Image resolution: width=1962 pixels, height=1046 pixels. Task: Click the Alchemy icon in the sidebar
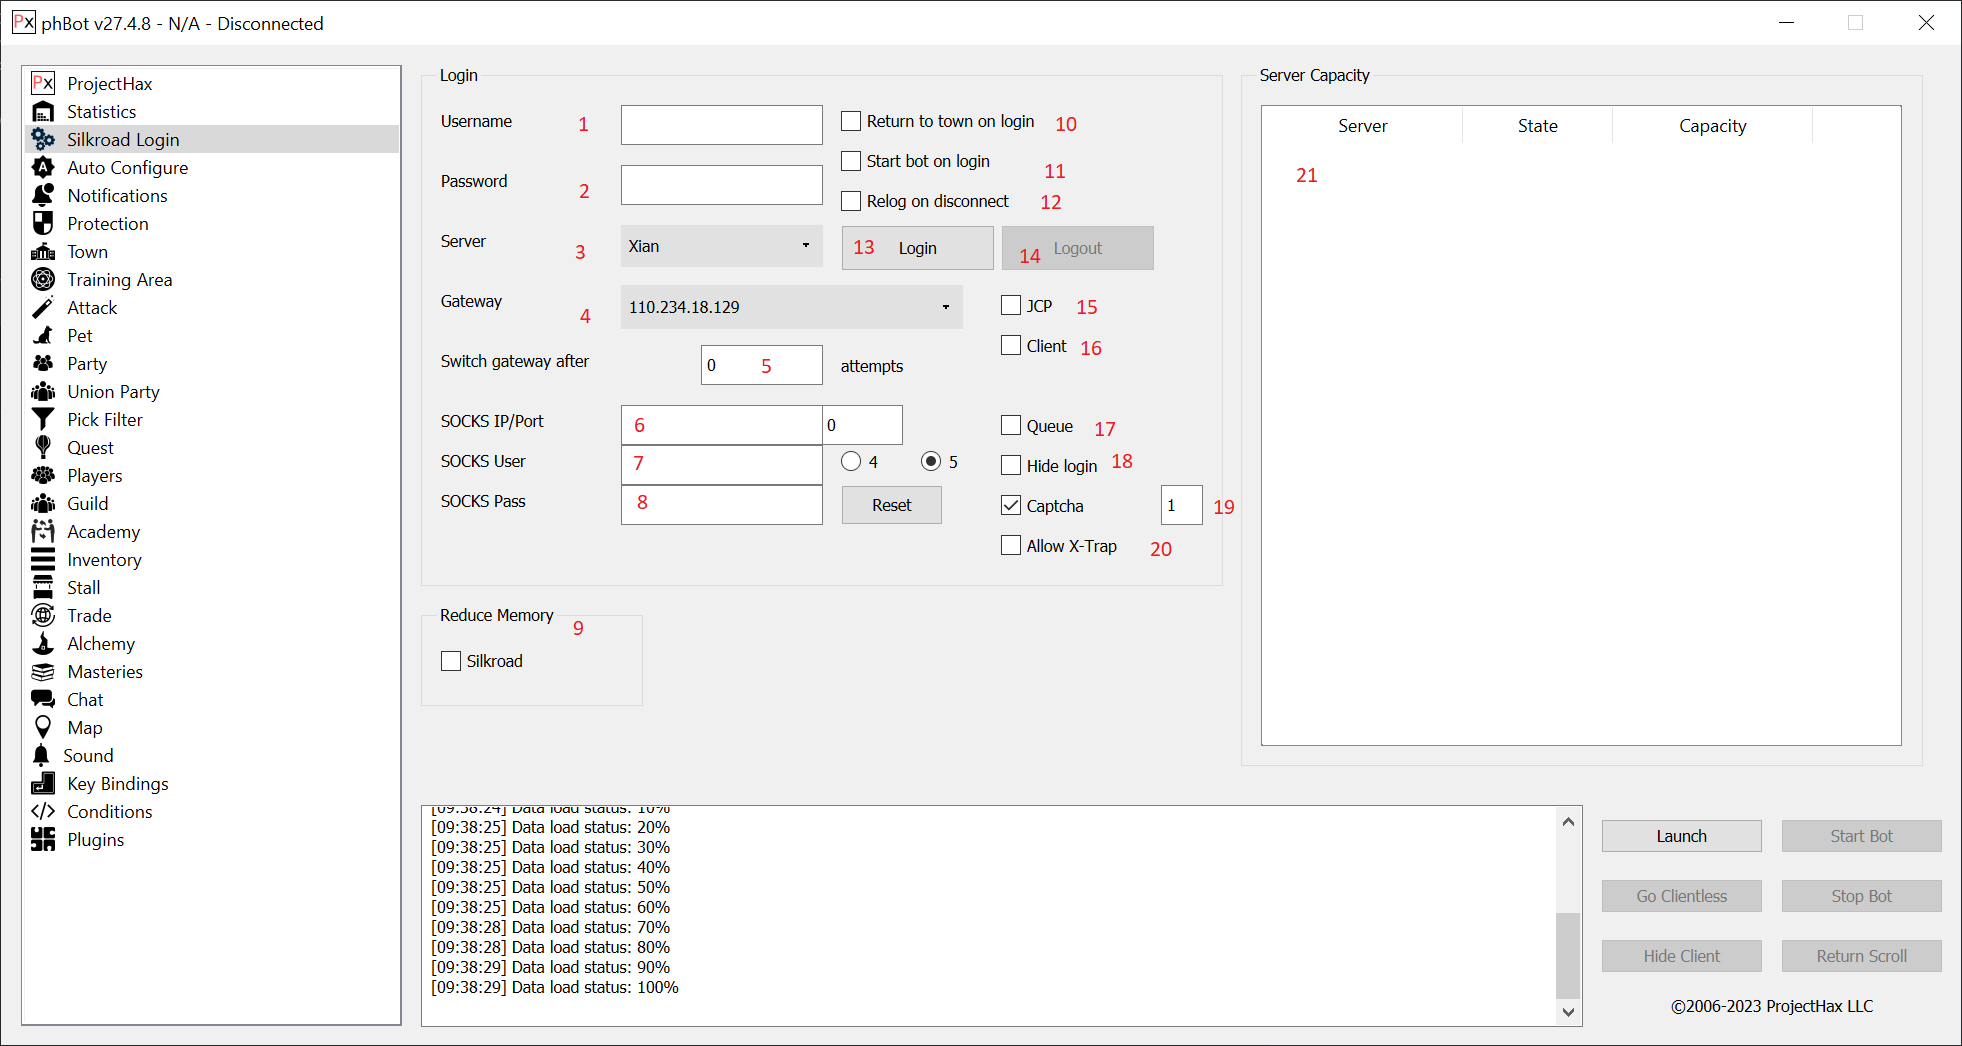pos(43,644)
